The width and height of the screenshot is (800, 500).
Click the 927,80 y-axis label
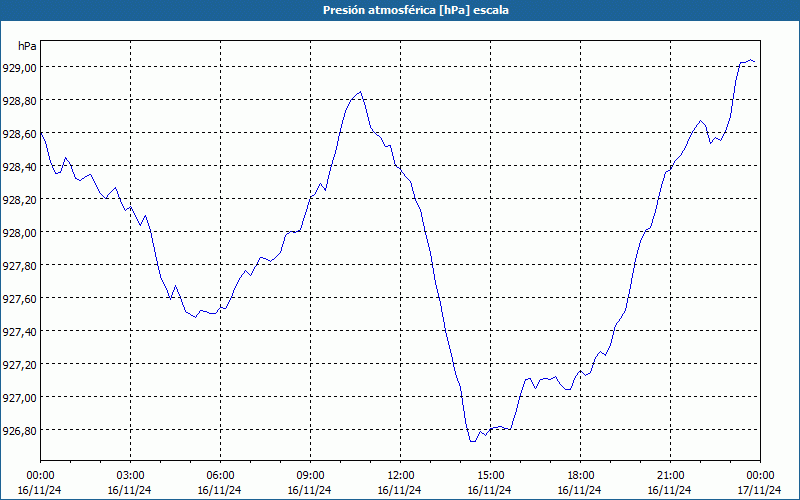pos(20,266)
